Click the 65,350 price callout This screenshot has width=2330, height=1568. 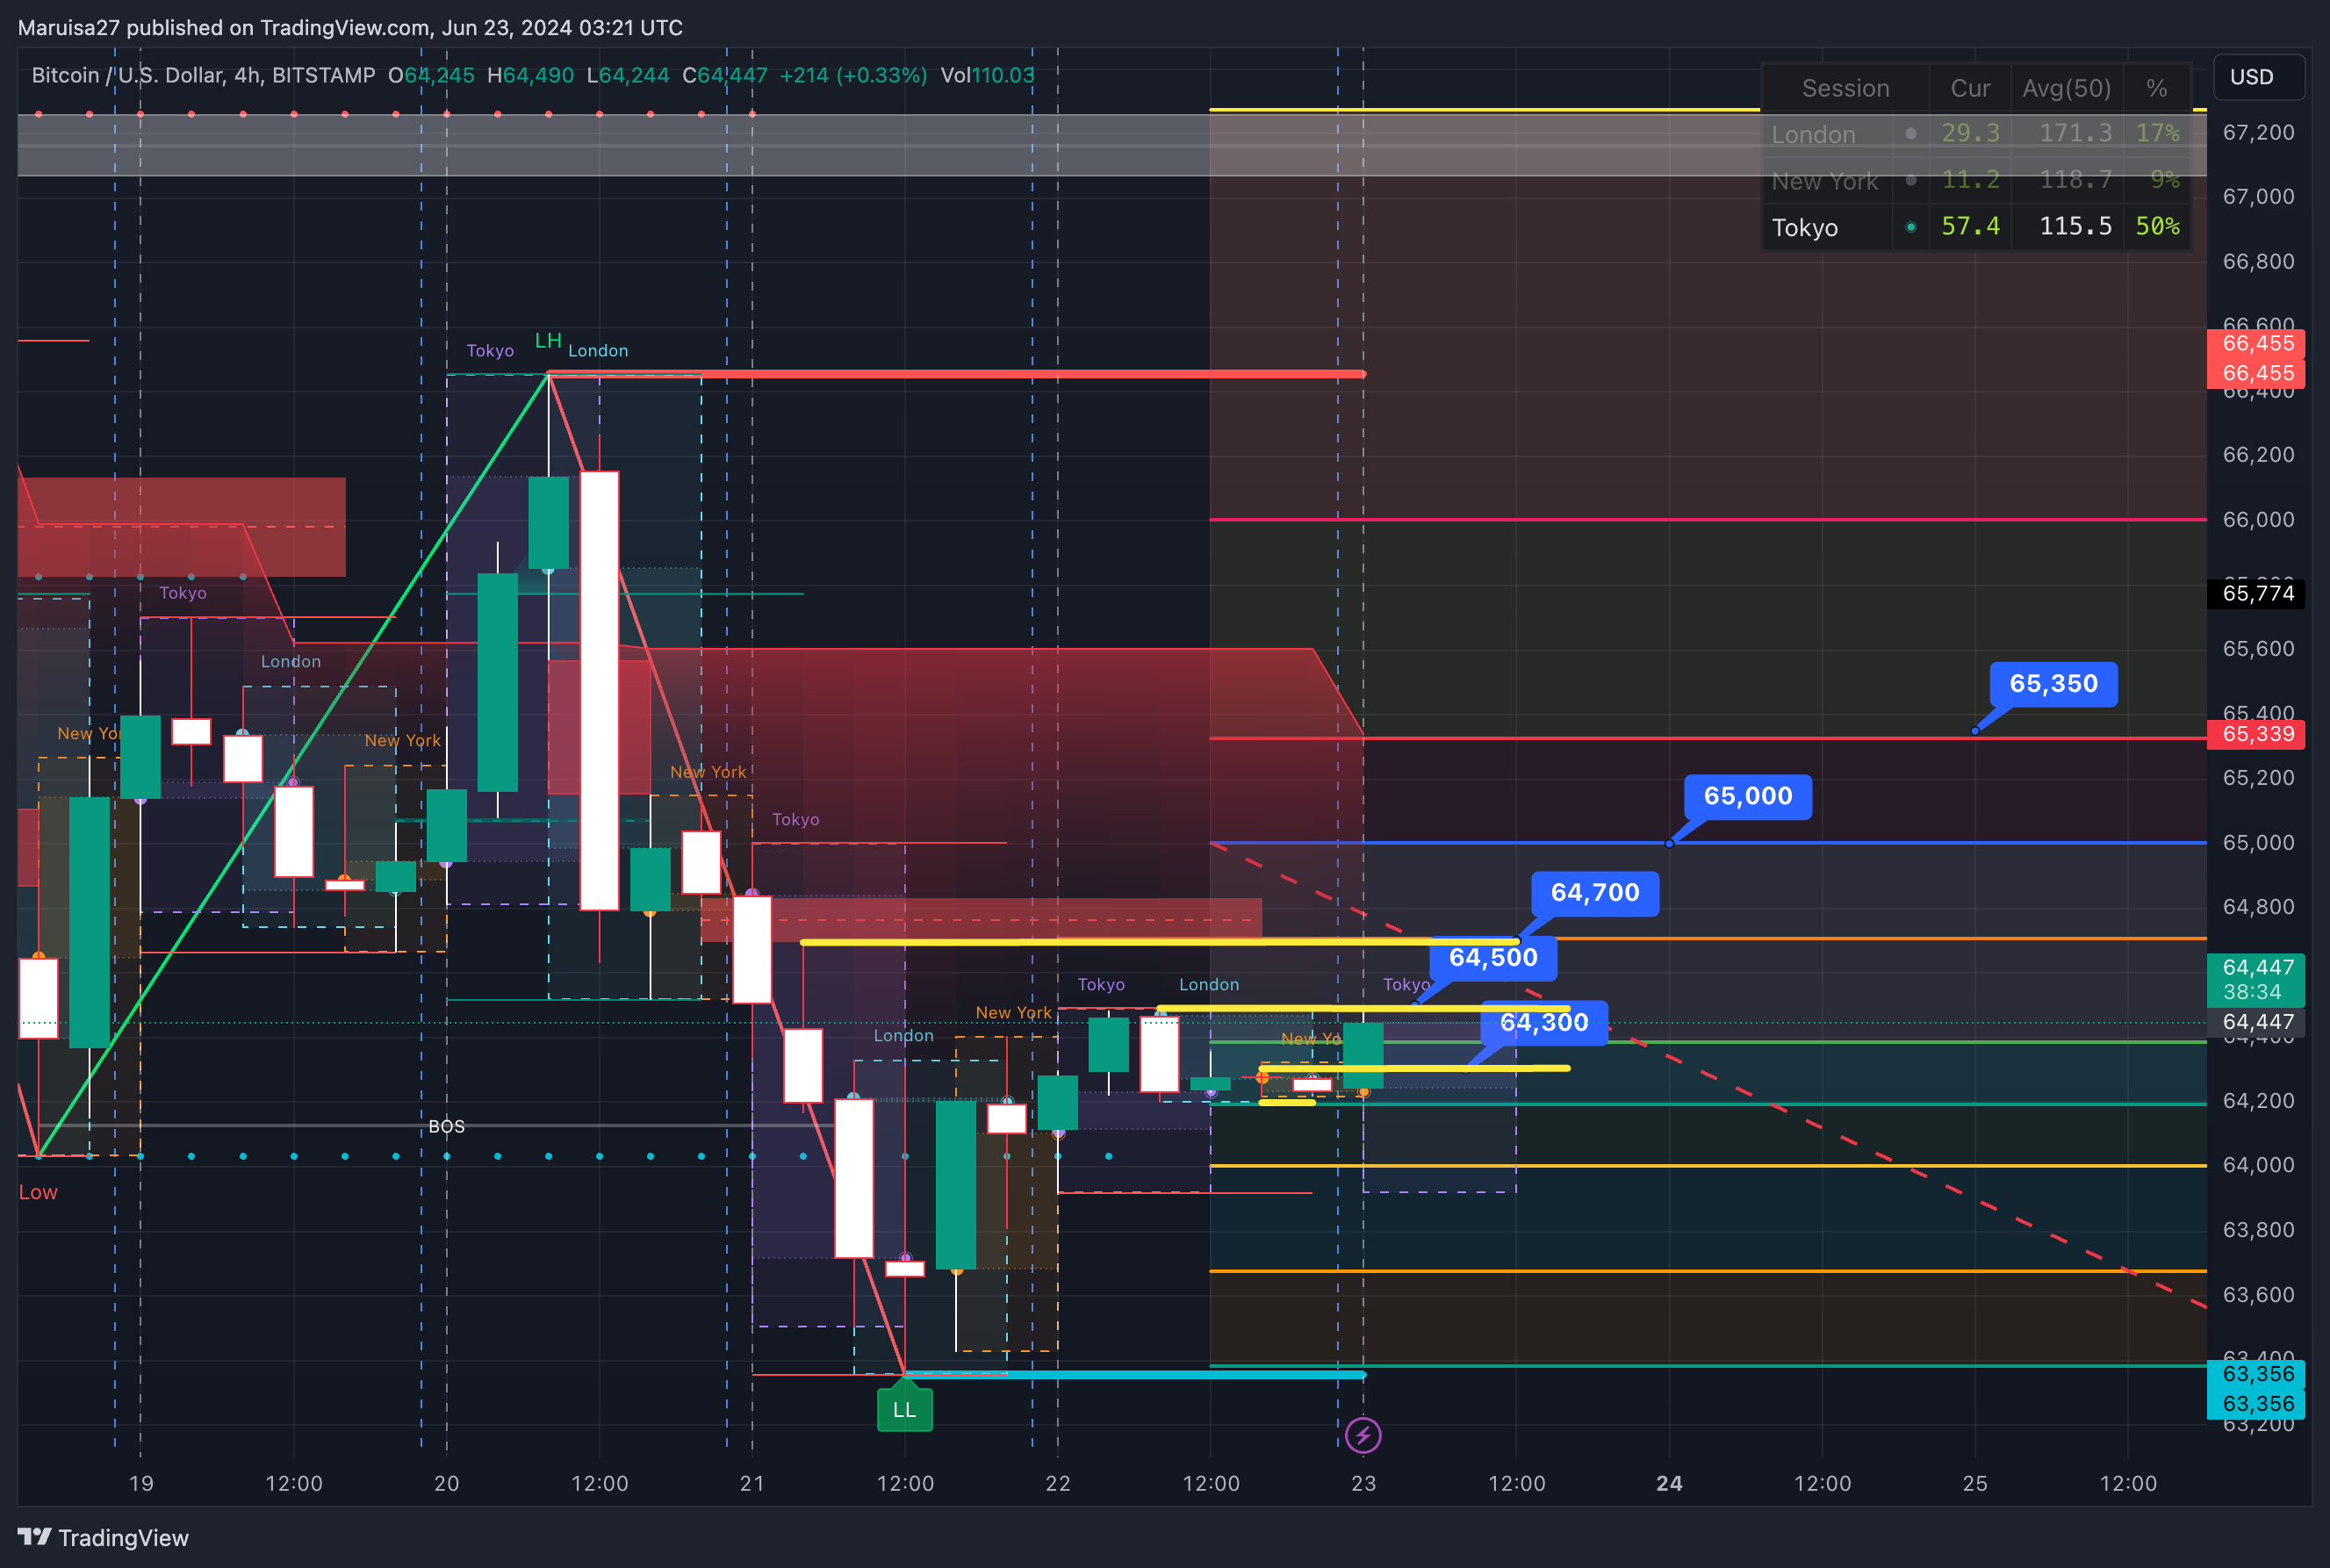tap(2053, 684)
